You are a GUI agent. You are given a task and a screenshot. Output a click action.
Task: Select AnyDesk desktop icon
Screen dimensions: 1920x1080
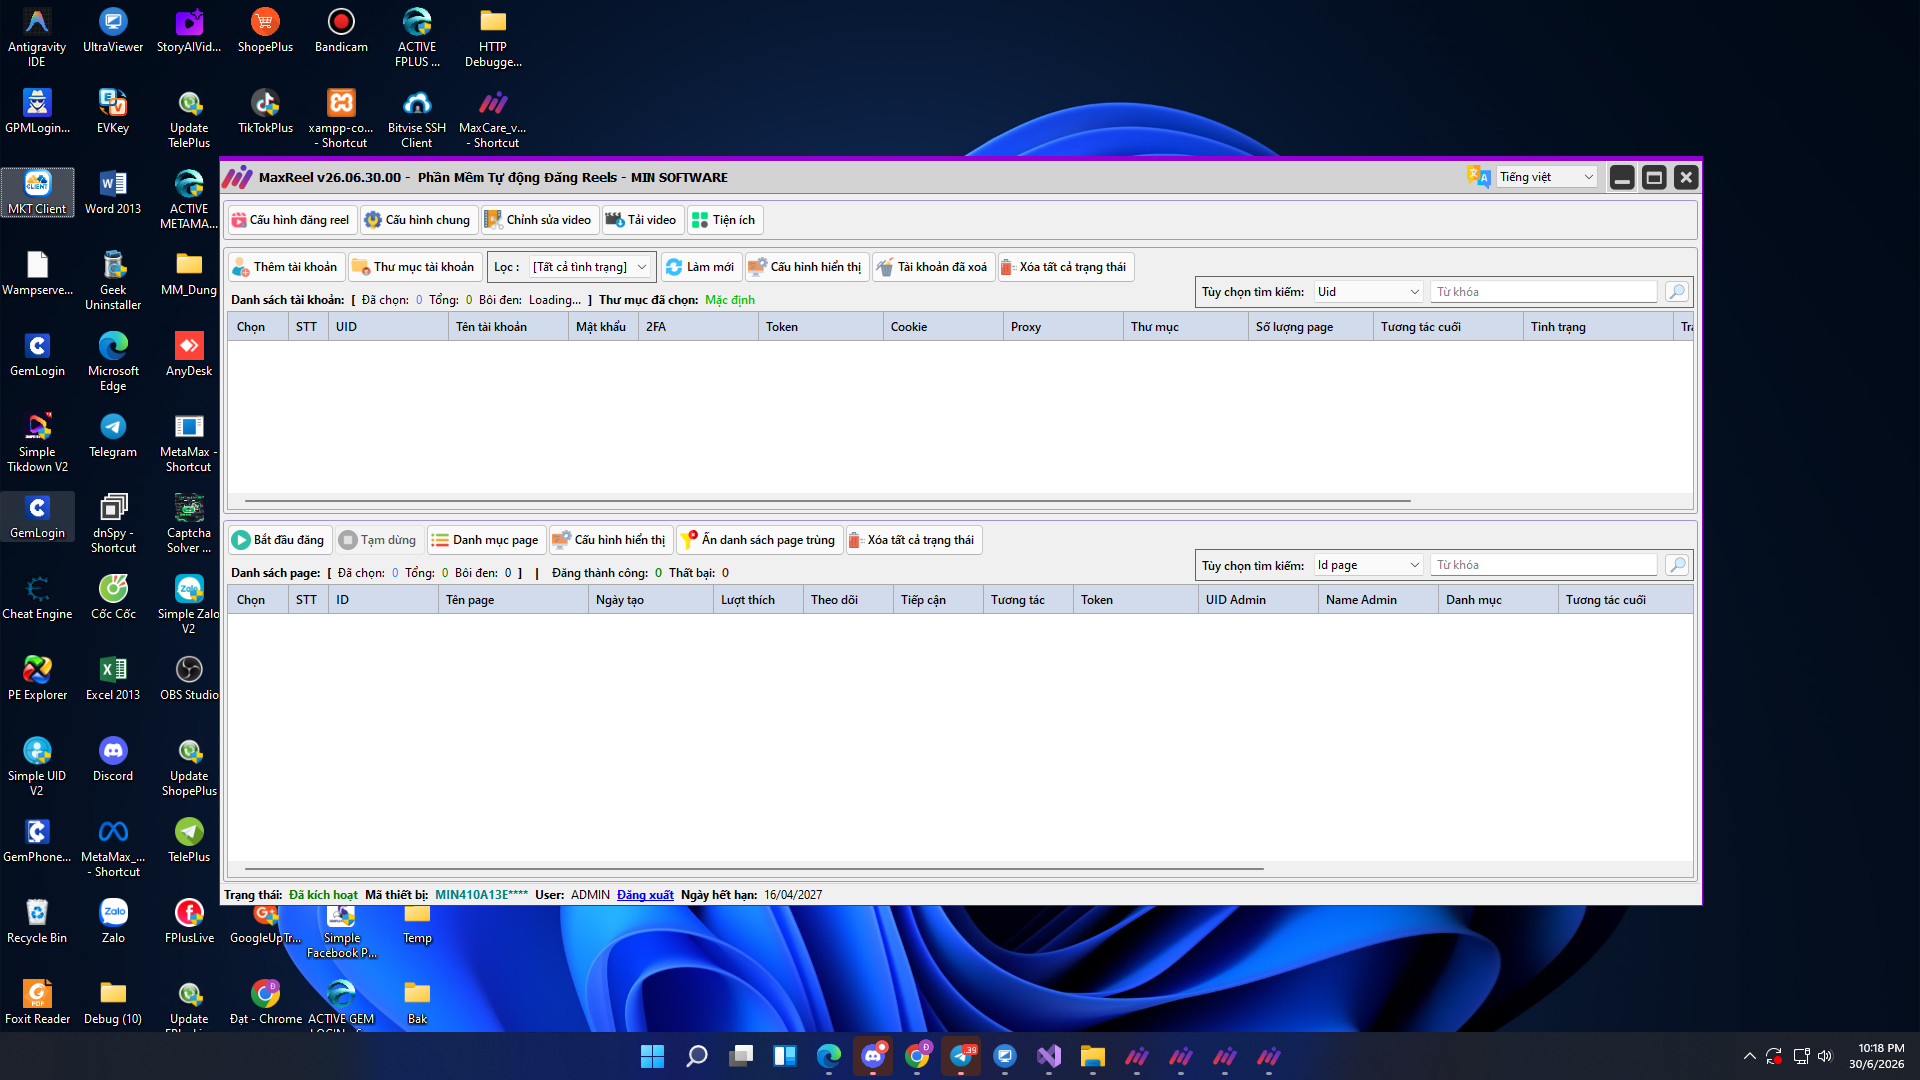[189, 354]
